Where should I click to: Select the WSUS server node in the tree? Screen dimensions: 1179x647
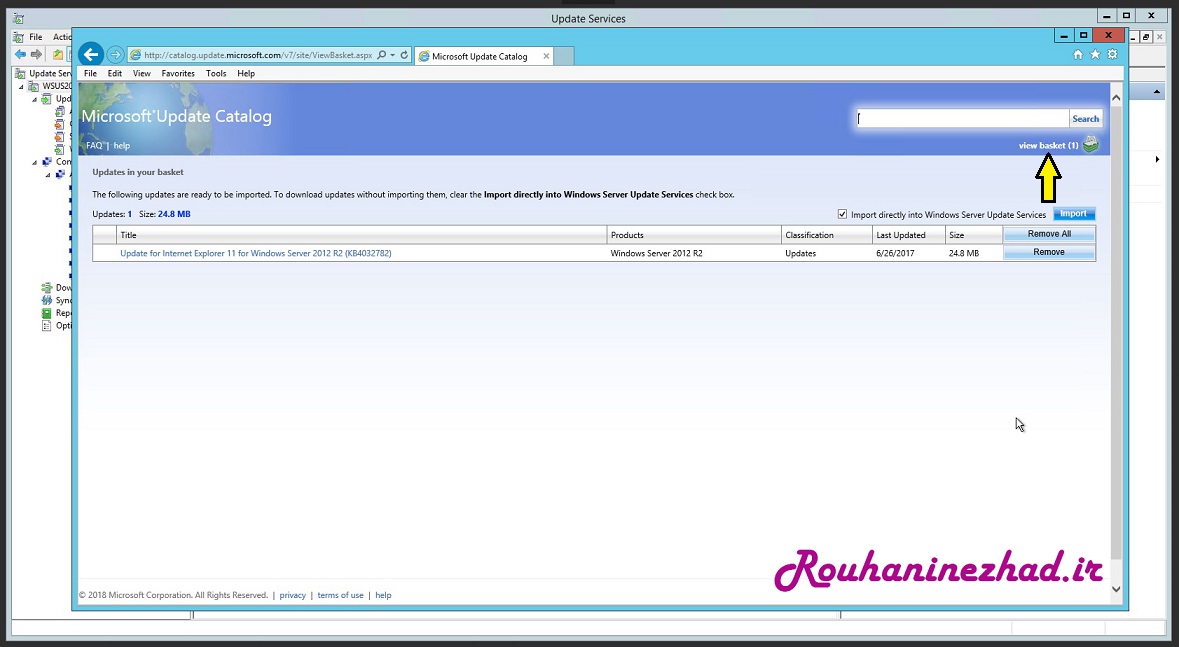50,86
